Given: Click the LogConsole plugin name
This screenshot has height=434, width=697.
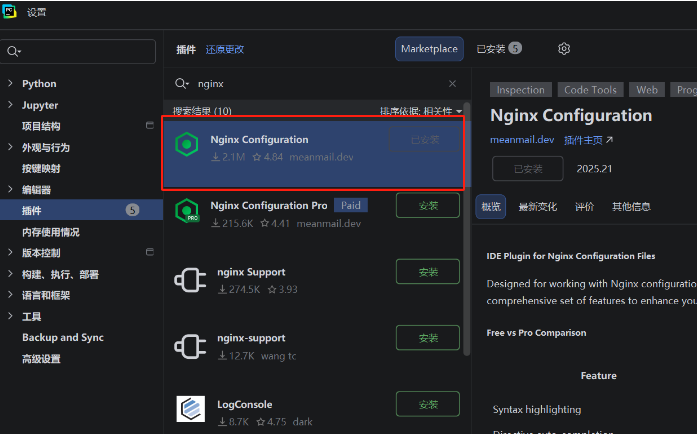Looking at the screenshot, I should click(244, 405).
